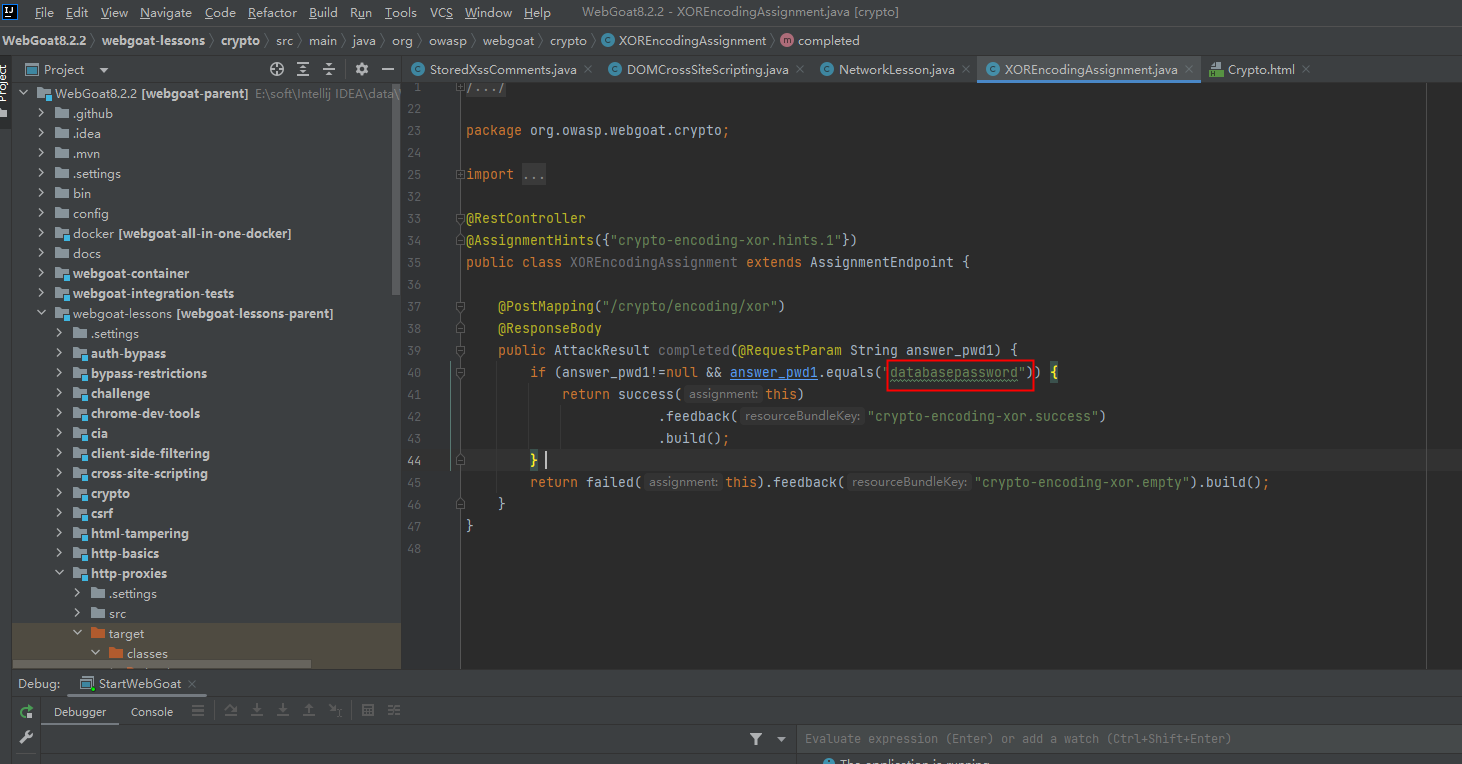1462x764 pixels.
Task: Switch to the Console tab
Action: (152, 711)
